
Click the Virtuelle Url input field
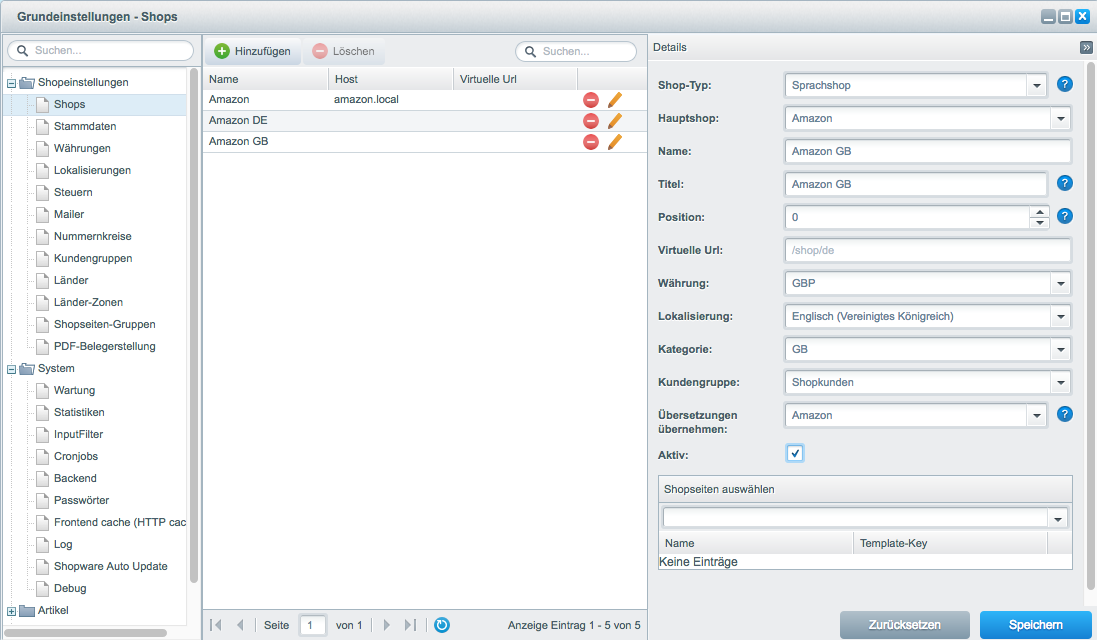pyautogui.click(x=927, y=251)
